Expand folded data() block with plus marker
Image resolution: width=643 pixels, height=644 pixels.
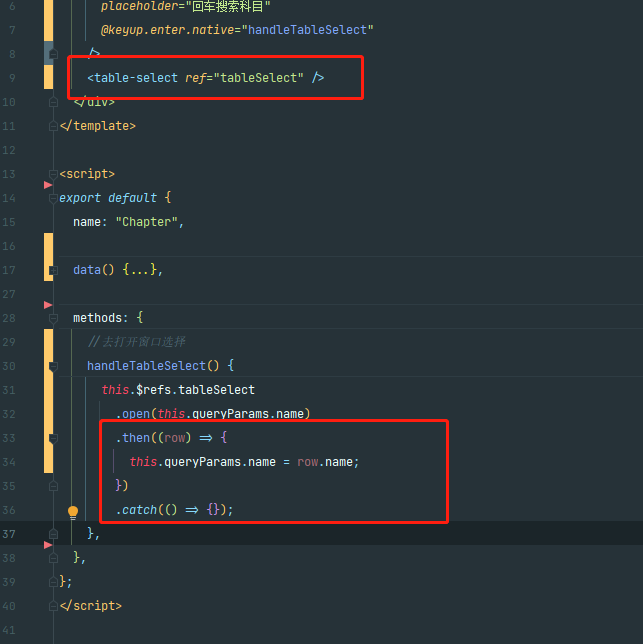53,270
